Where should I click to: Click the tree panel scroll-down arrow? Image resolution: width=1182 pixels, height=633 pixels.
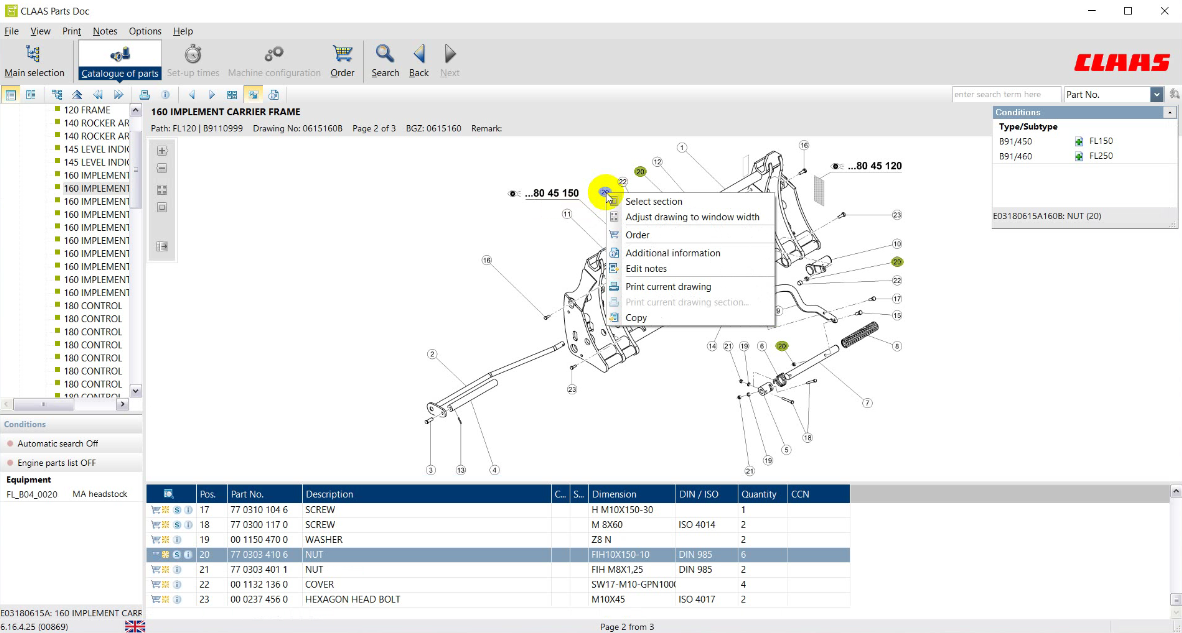136,390
